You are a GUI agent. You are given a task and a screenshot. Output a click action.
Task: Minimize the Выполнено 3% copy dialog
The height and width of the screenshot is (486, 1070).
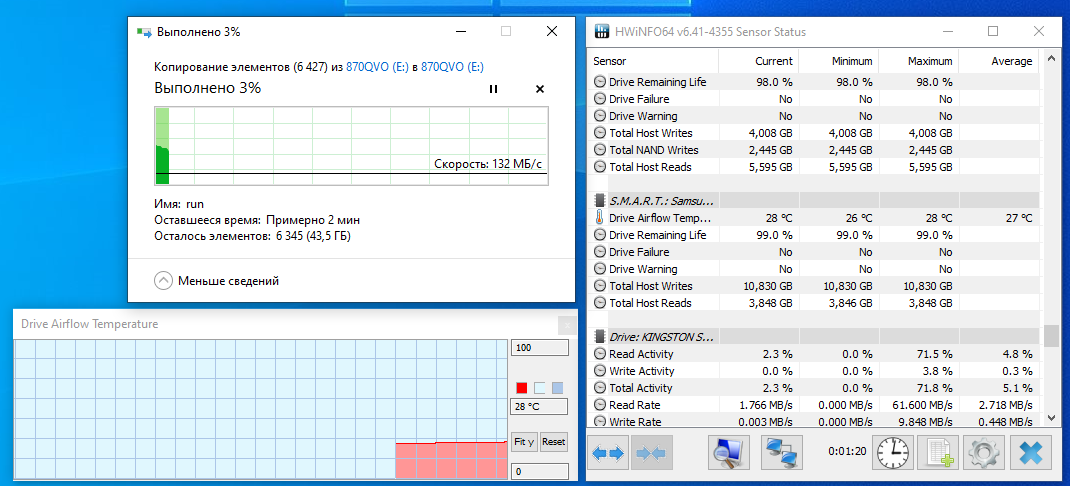(461, 31)
